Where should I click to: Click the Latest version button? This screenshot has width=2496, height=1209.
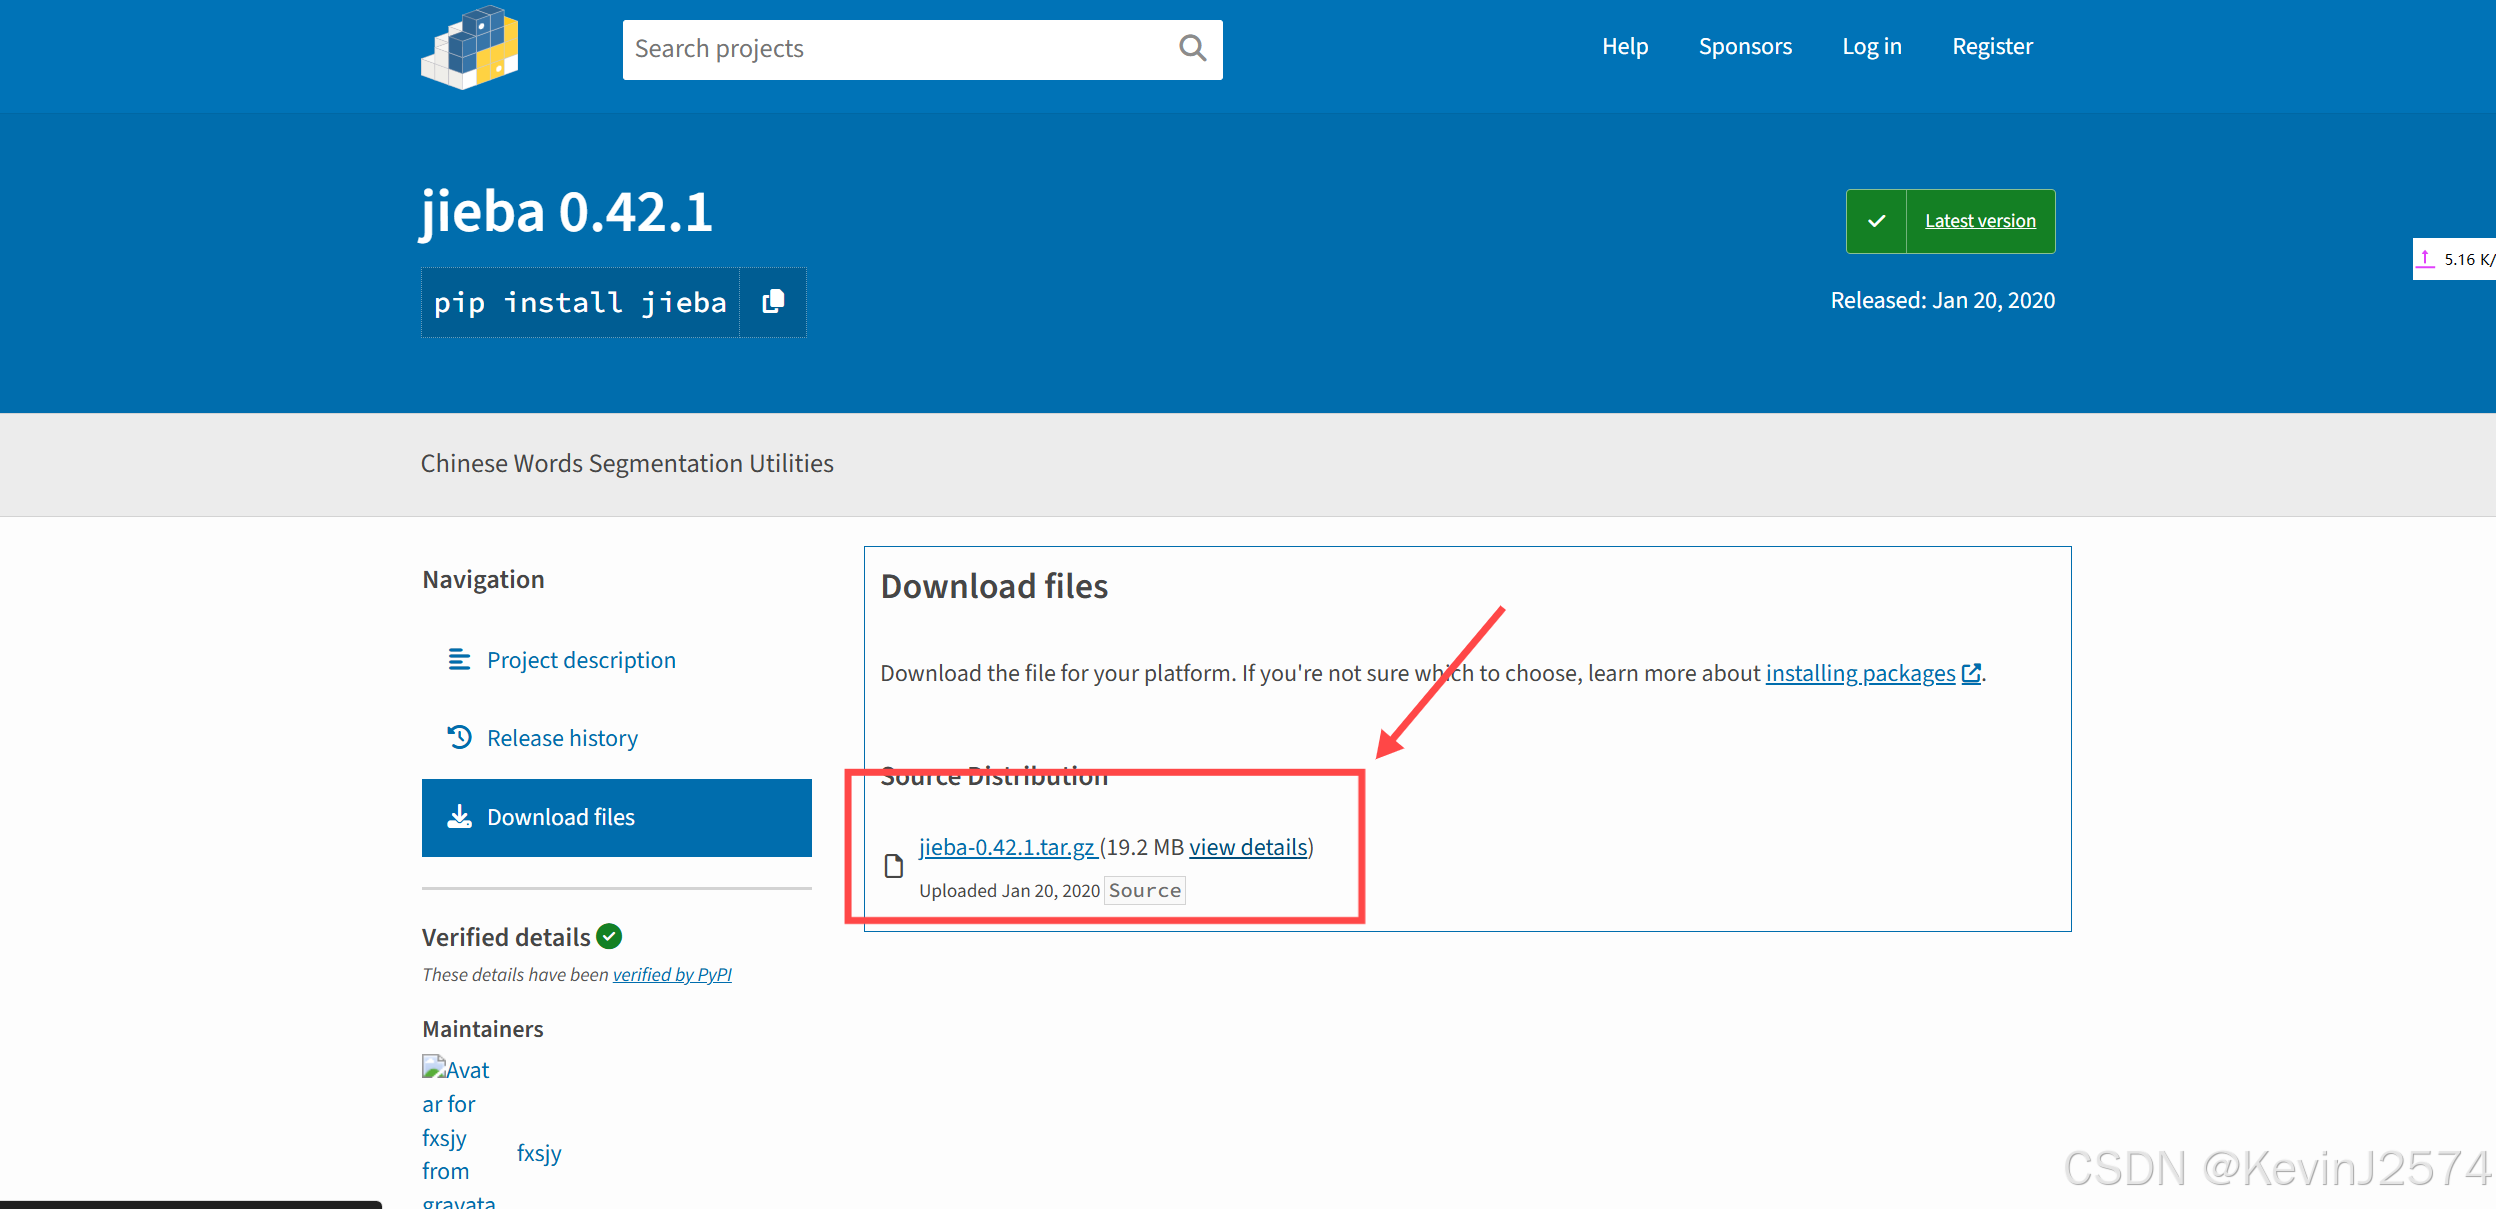click(1980, 221)
